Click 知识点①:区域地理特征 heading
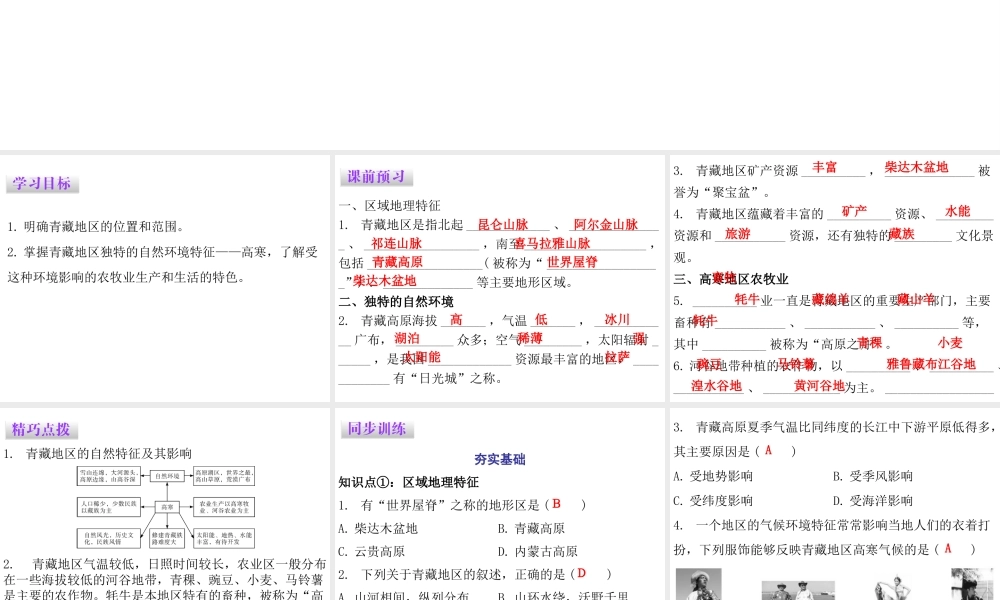 click(x=409, y=482)
